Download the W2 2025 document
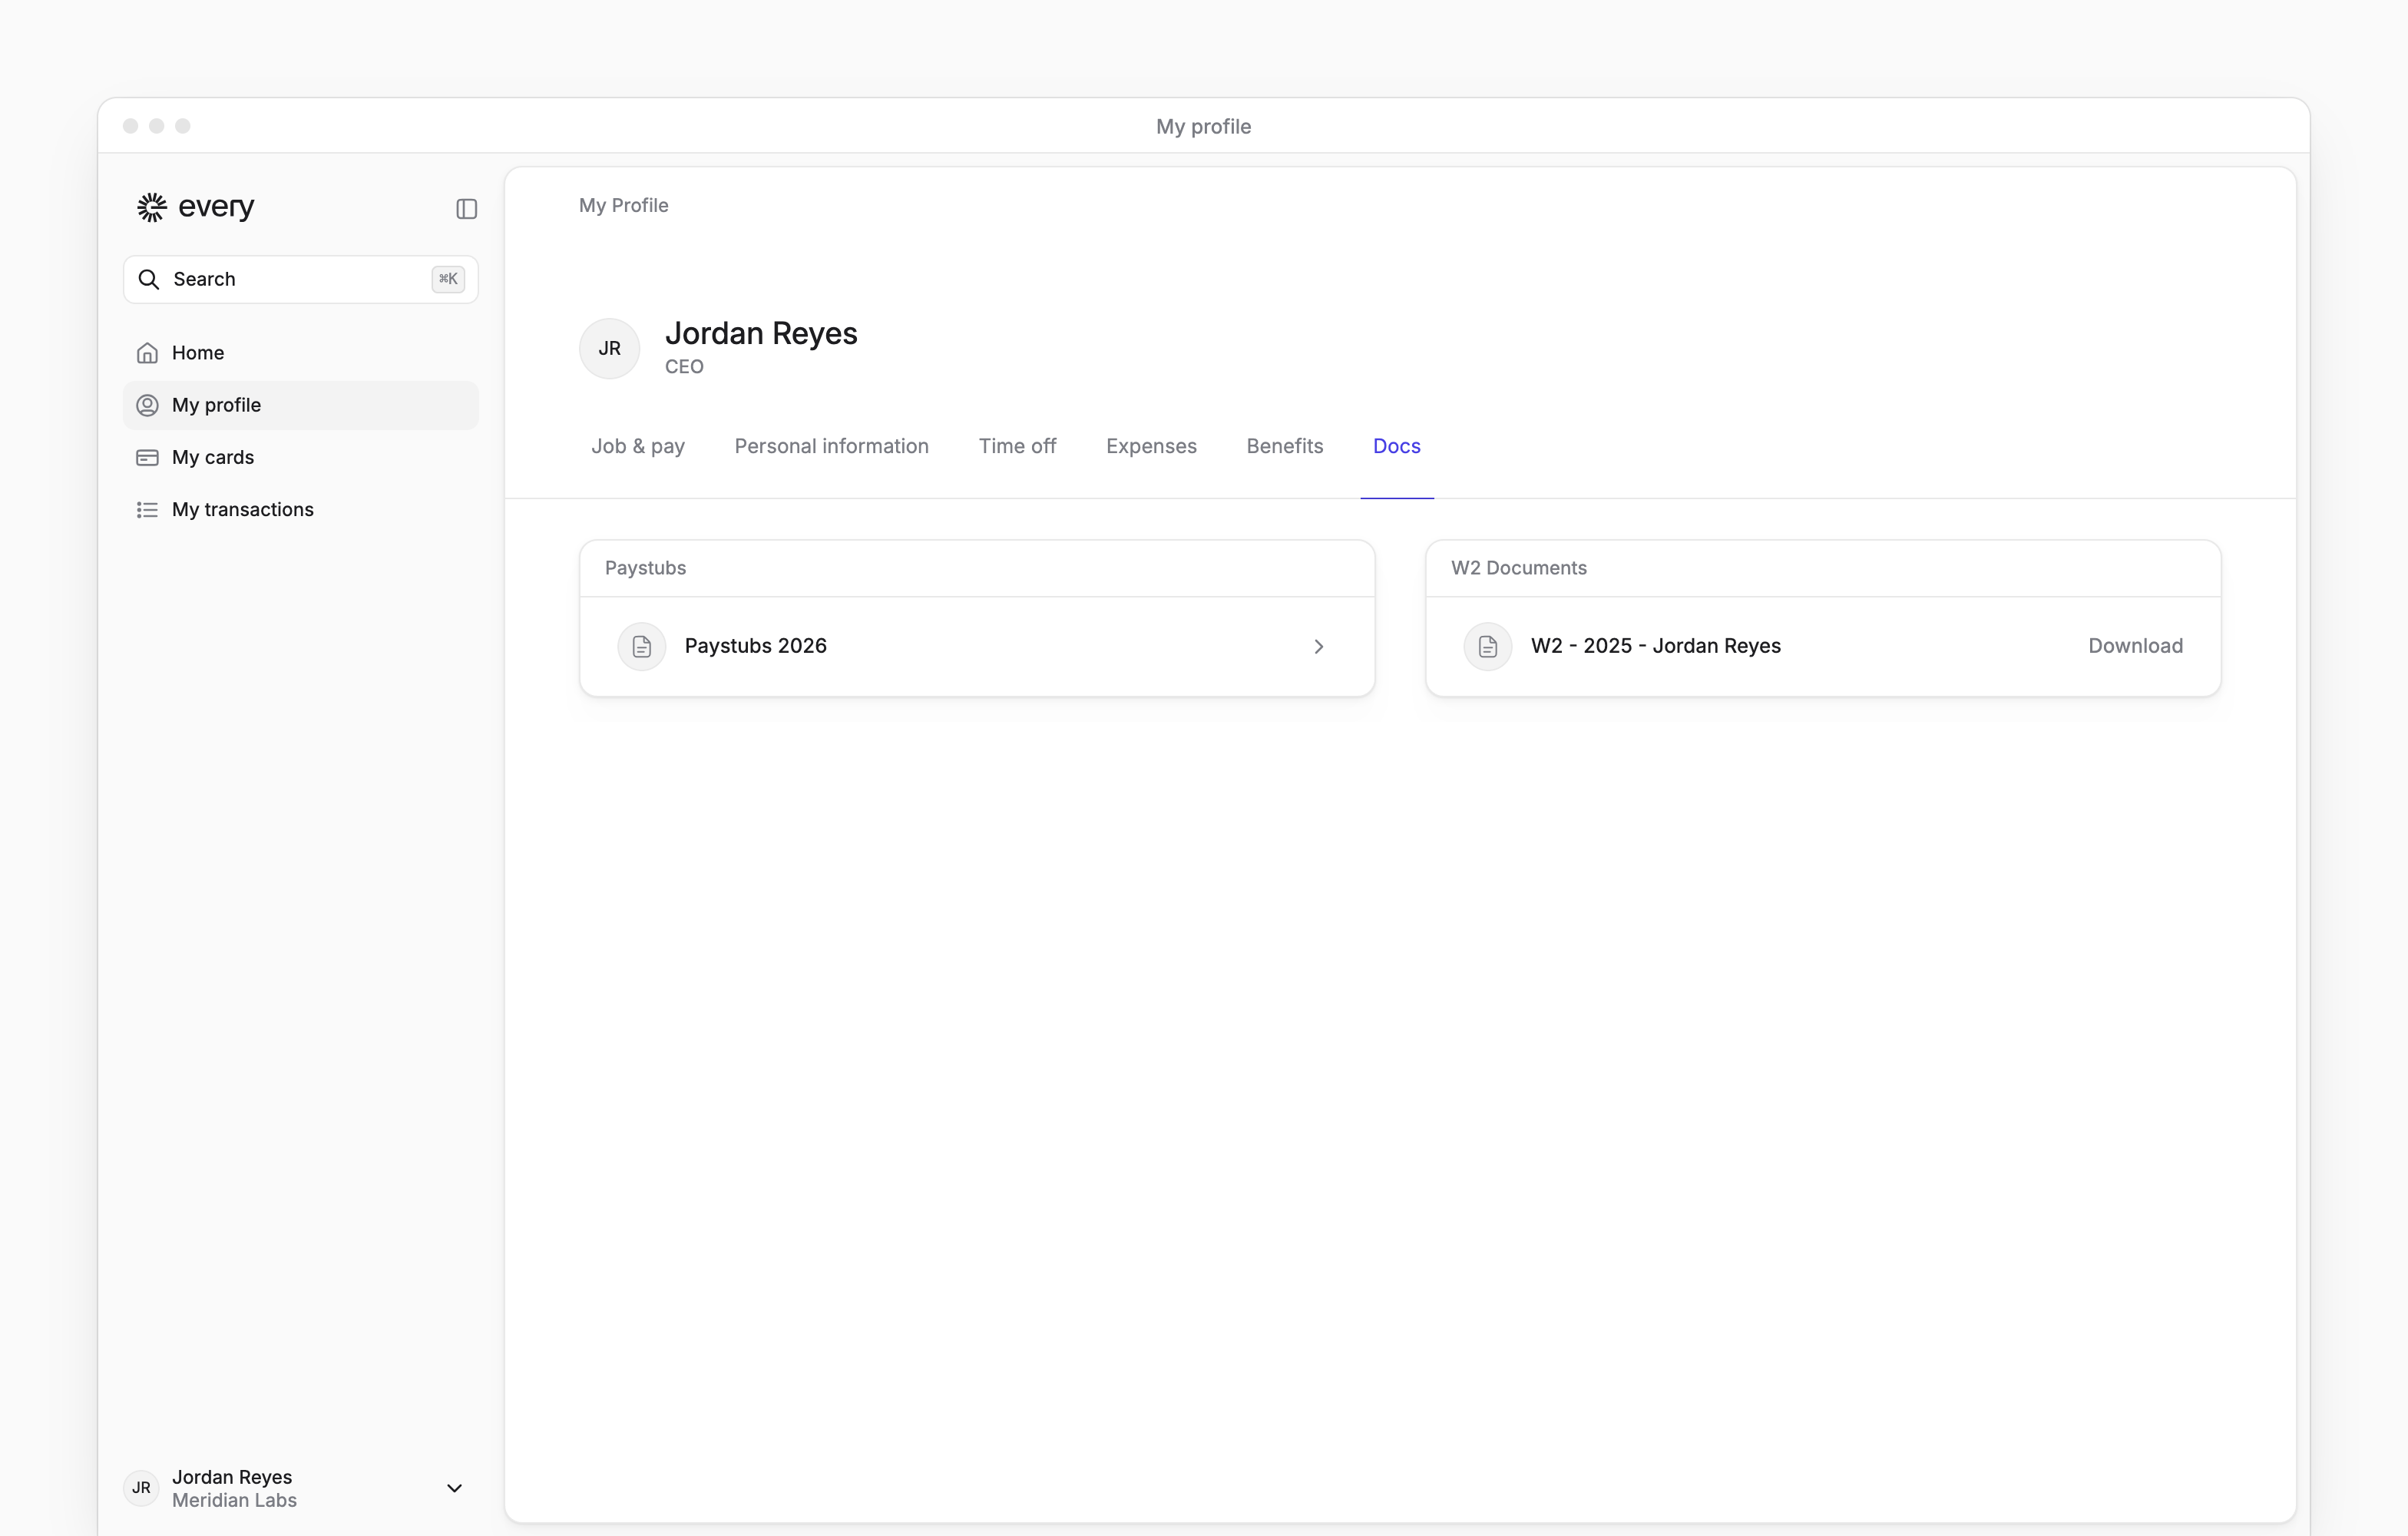This screenshot has width=2408, height=1536. (2135, 646)
